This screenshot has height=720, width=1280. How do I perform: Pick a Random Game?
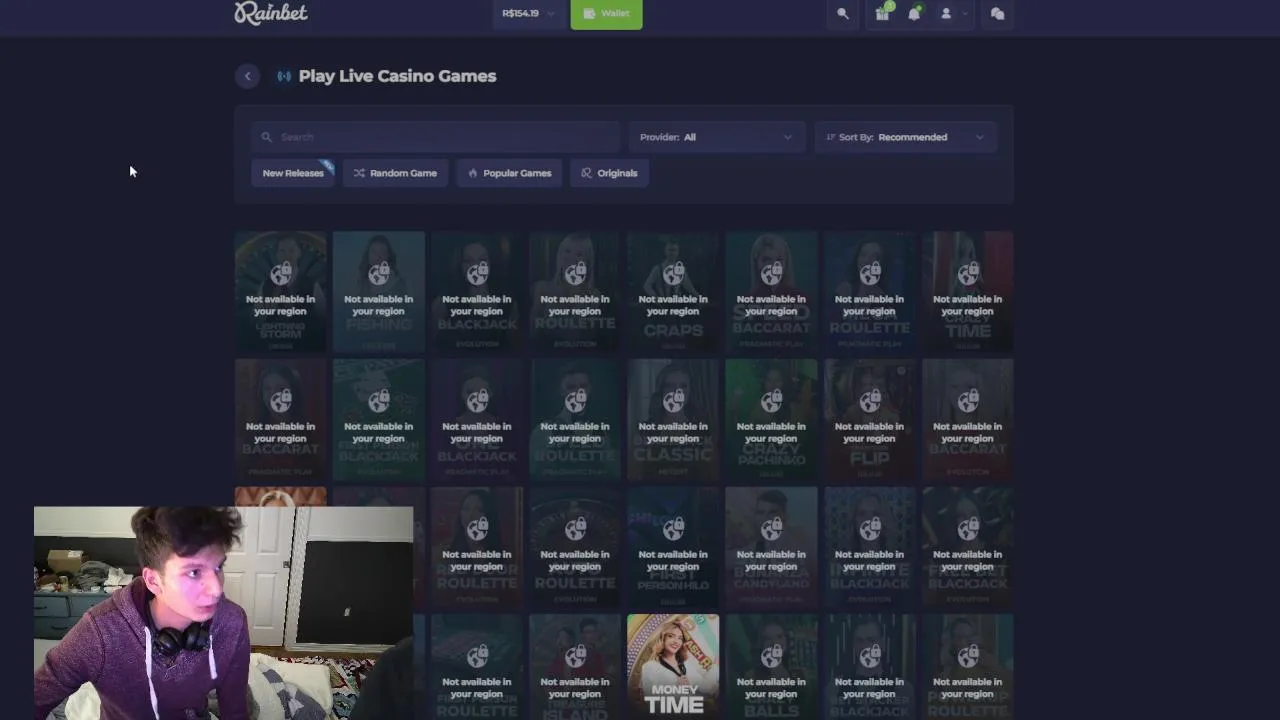395,173
